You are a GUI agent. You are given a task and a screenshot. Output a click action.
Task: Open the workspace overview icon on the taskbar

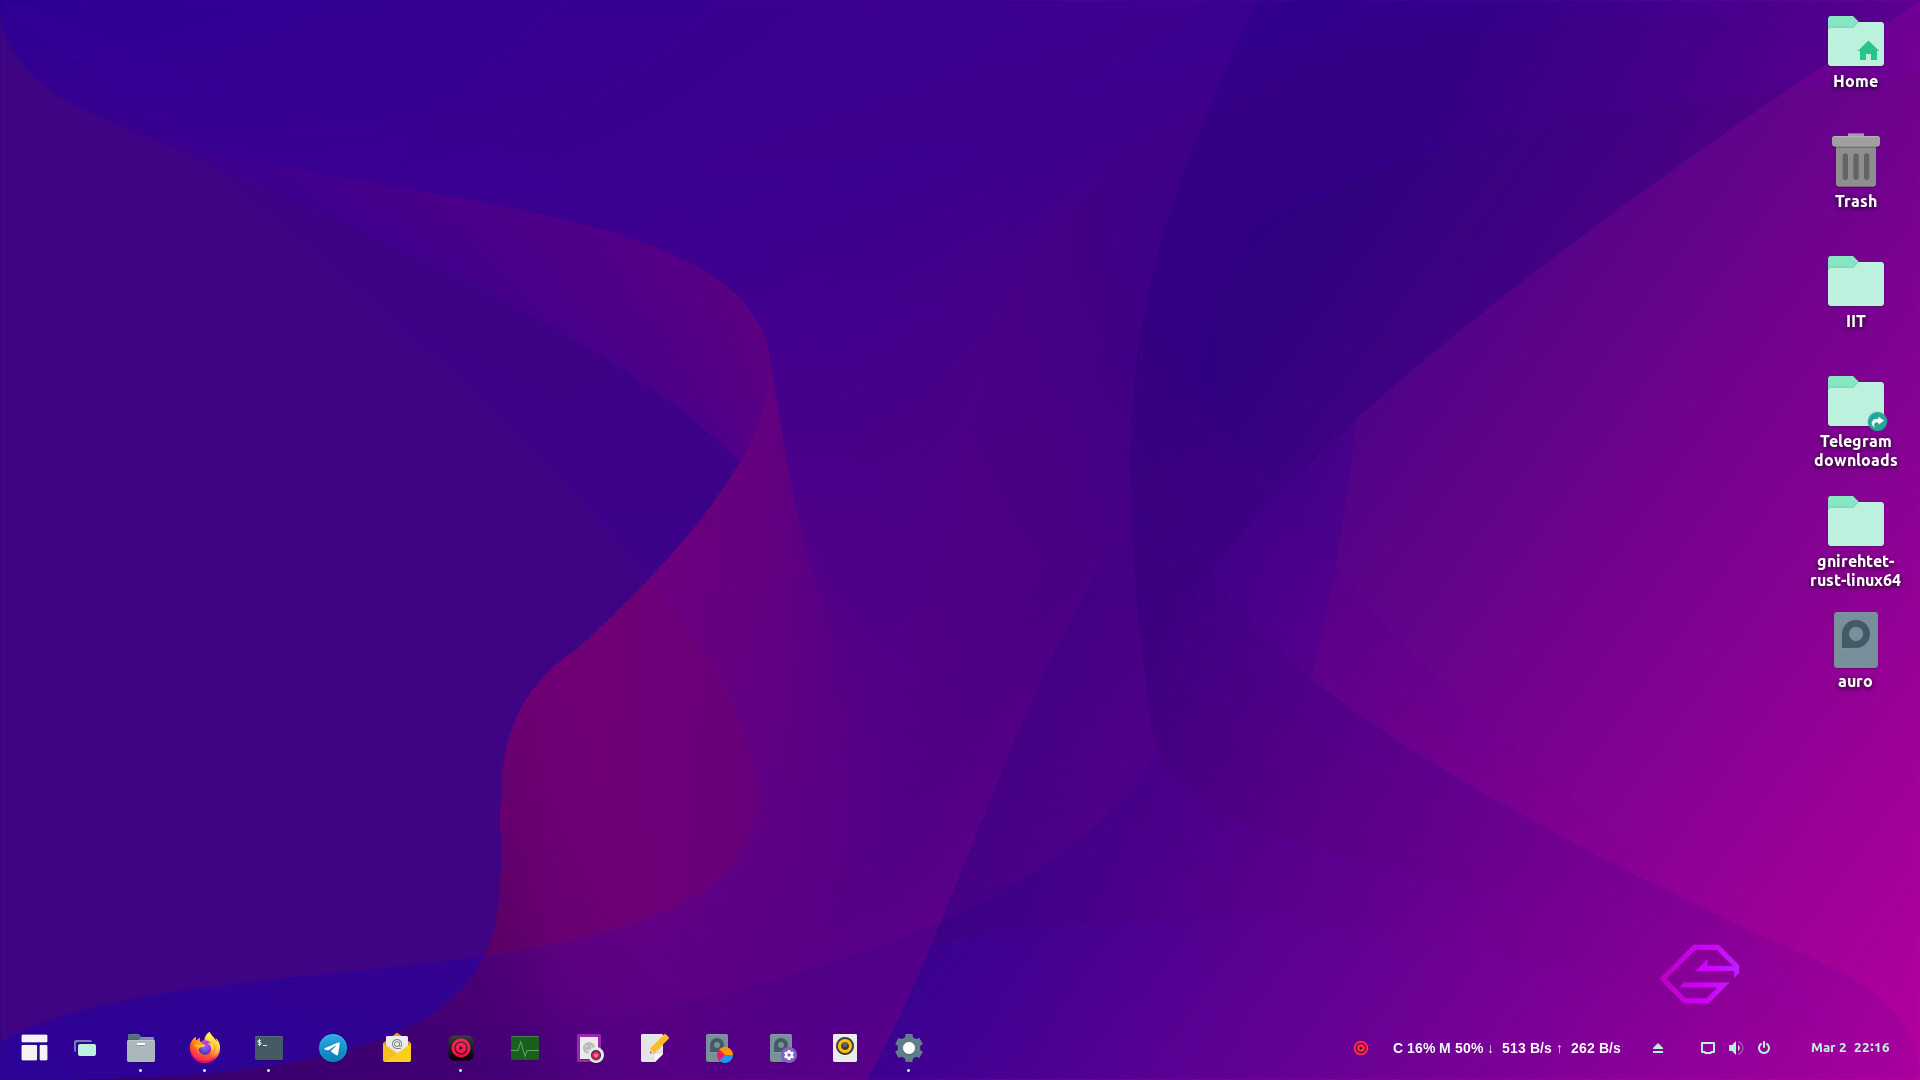click(86, 1048)
